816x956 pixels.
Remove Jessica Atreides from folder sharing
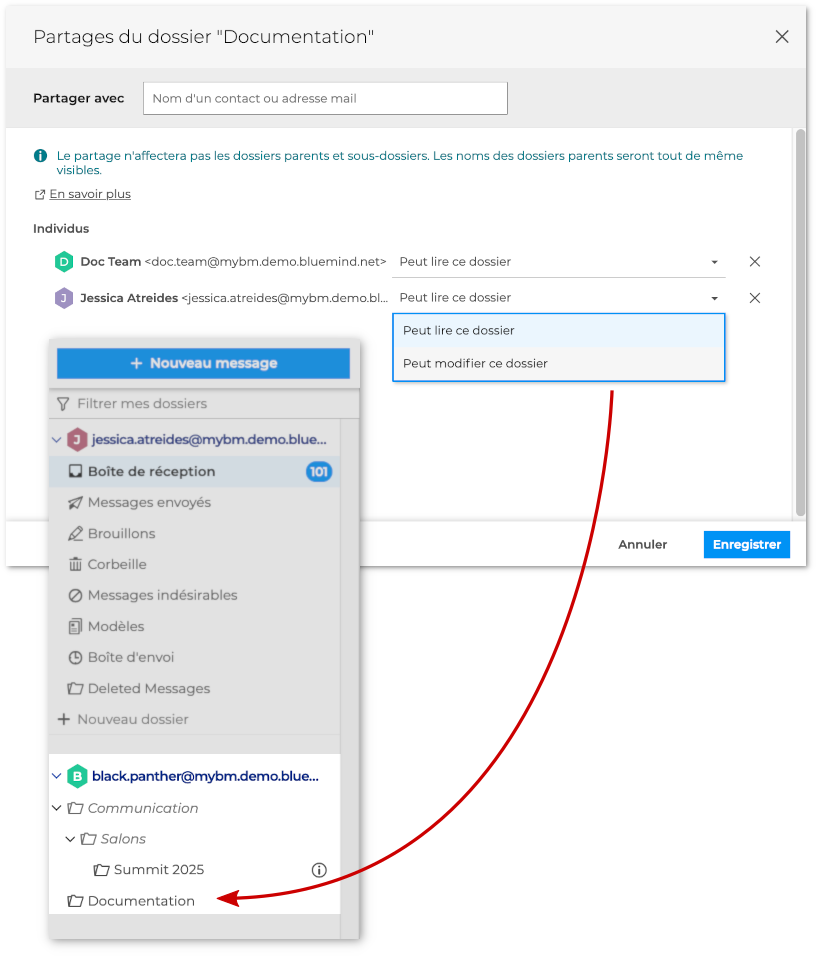(x=755, y=298)
